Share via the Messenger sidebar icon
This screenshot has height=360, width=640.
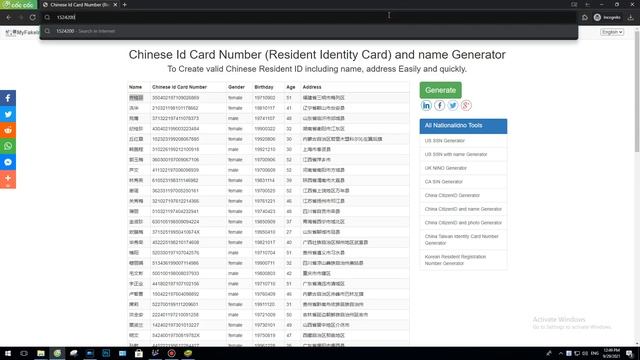coord(8,162)
